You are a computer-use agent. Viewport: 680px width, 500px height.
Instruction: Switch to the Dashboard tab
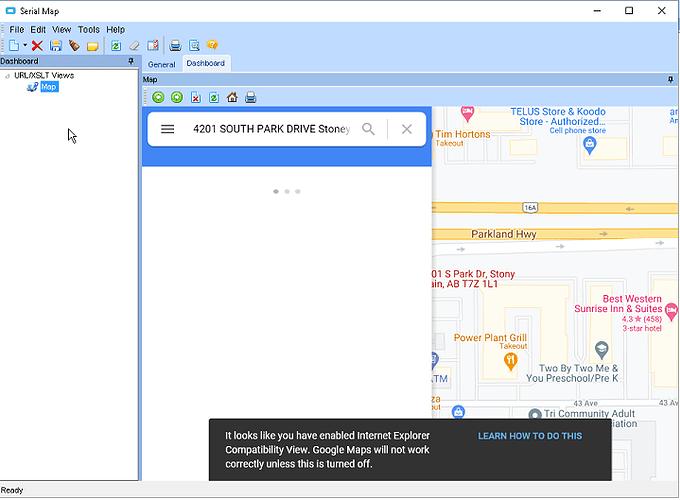point(206,63)
